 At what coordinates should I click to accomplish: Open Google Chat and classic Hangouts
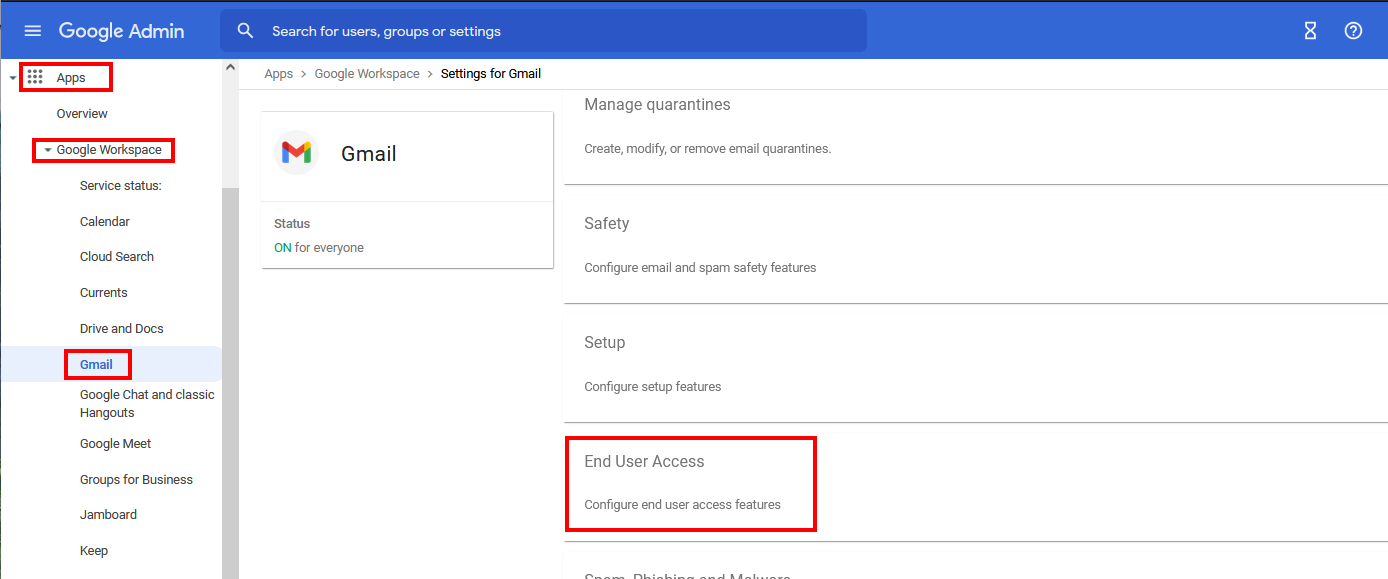(147, 404)
